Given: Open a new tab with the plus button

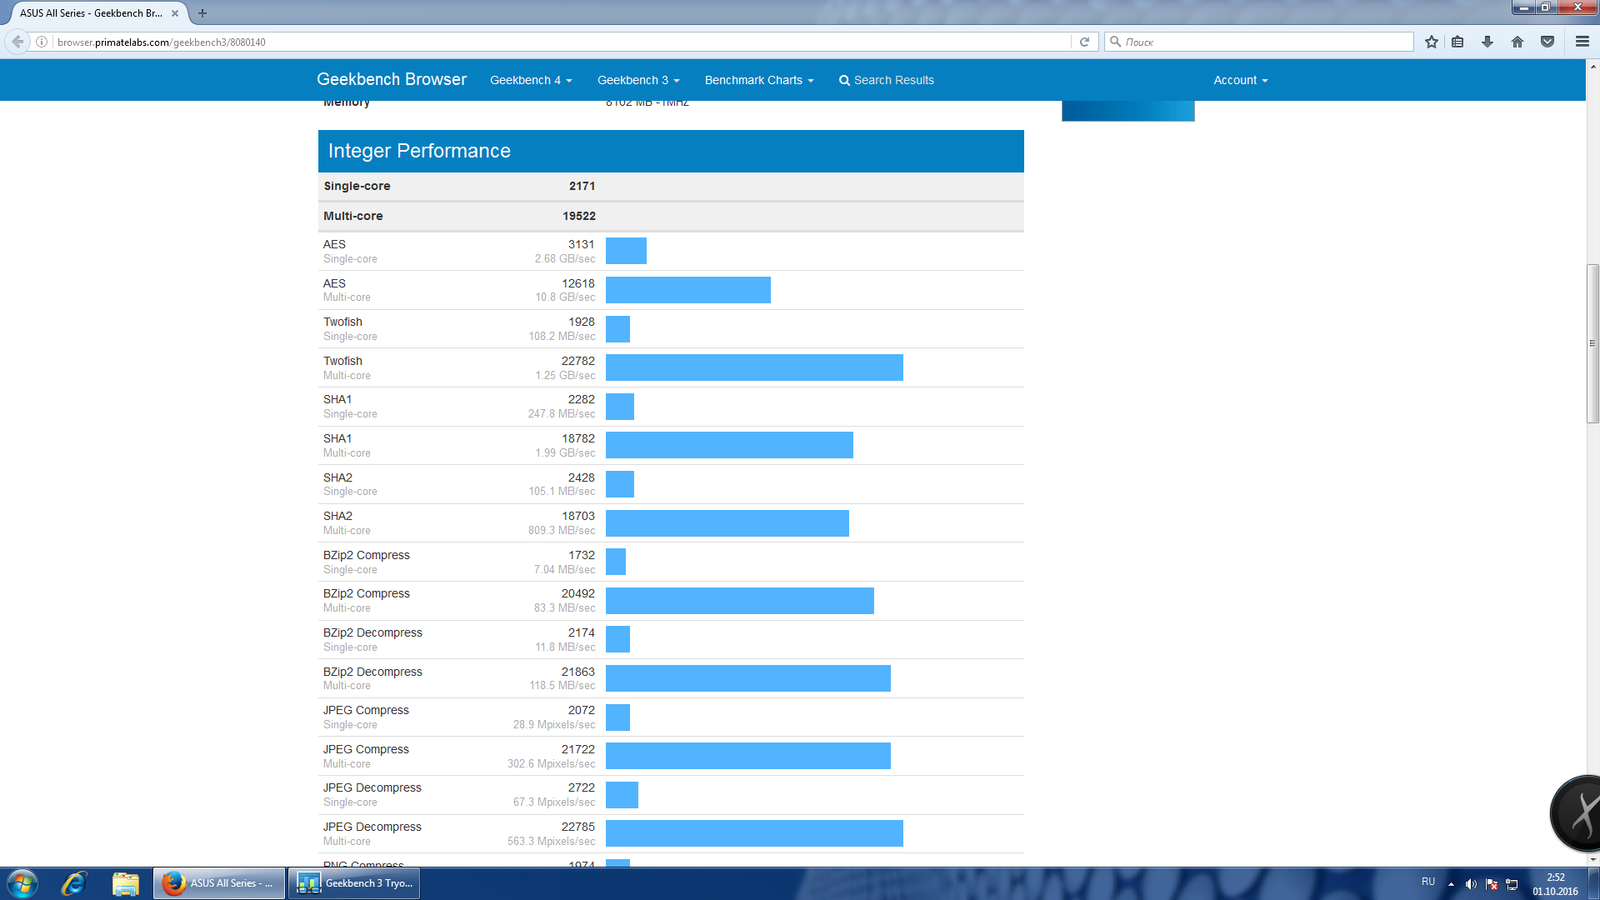Looking at the screenshot, I should point(202,13).
